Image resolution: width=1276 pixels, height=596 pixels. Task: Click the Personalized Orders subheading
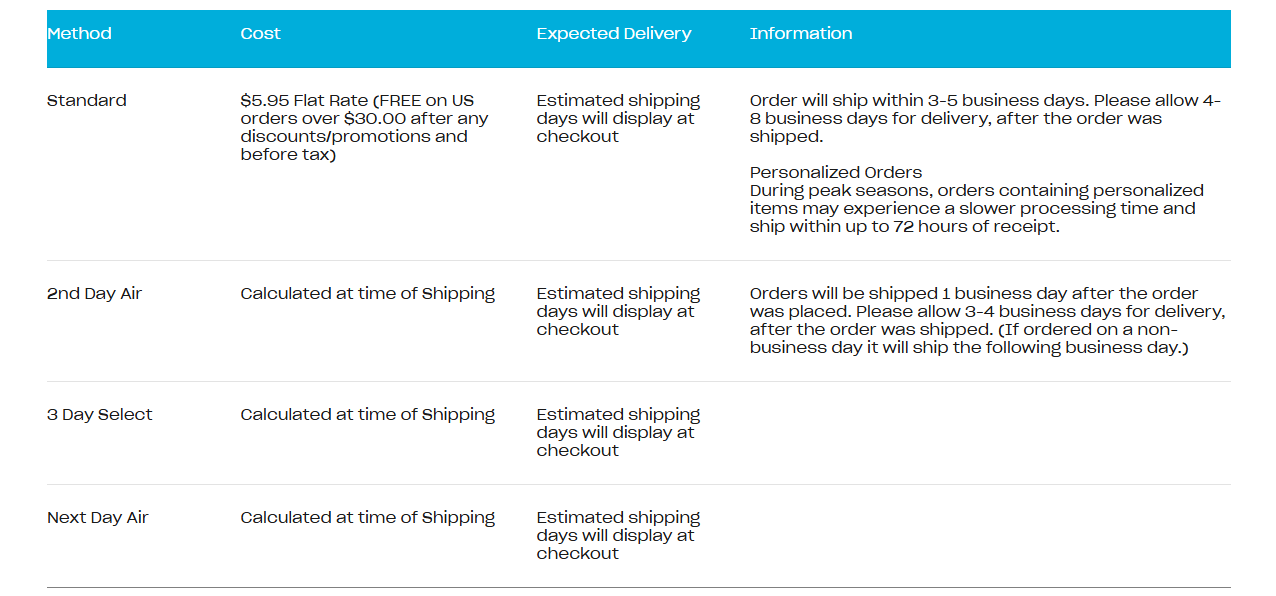coord(835,173)
